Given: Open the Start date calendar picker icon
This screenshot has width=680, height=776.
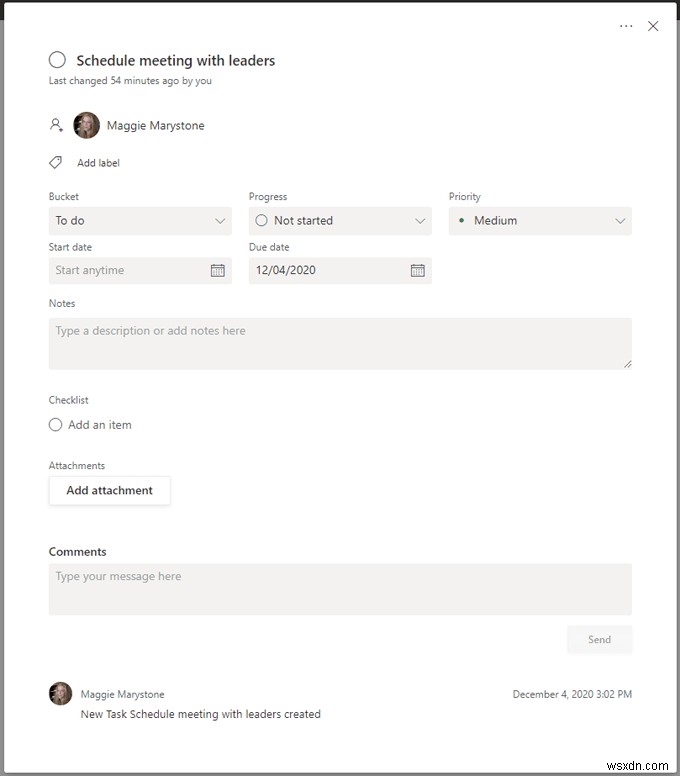Looking at the screenshot, I should (218, 270).
